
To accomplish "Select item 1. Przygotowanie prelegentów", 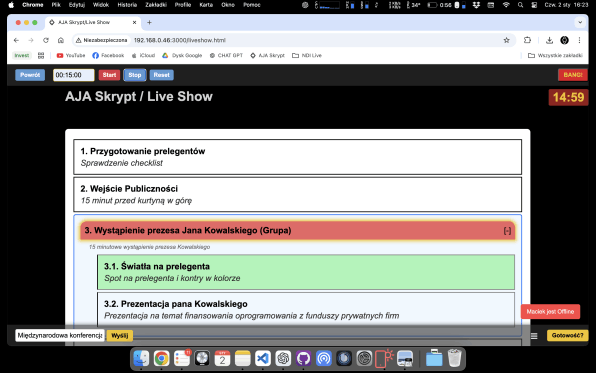I will tap(298, 157).
